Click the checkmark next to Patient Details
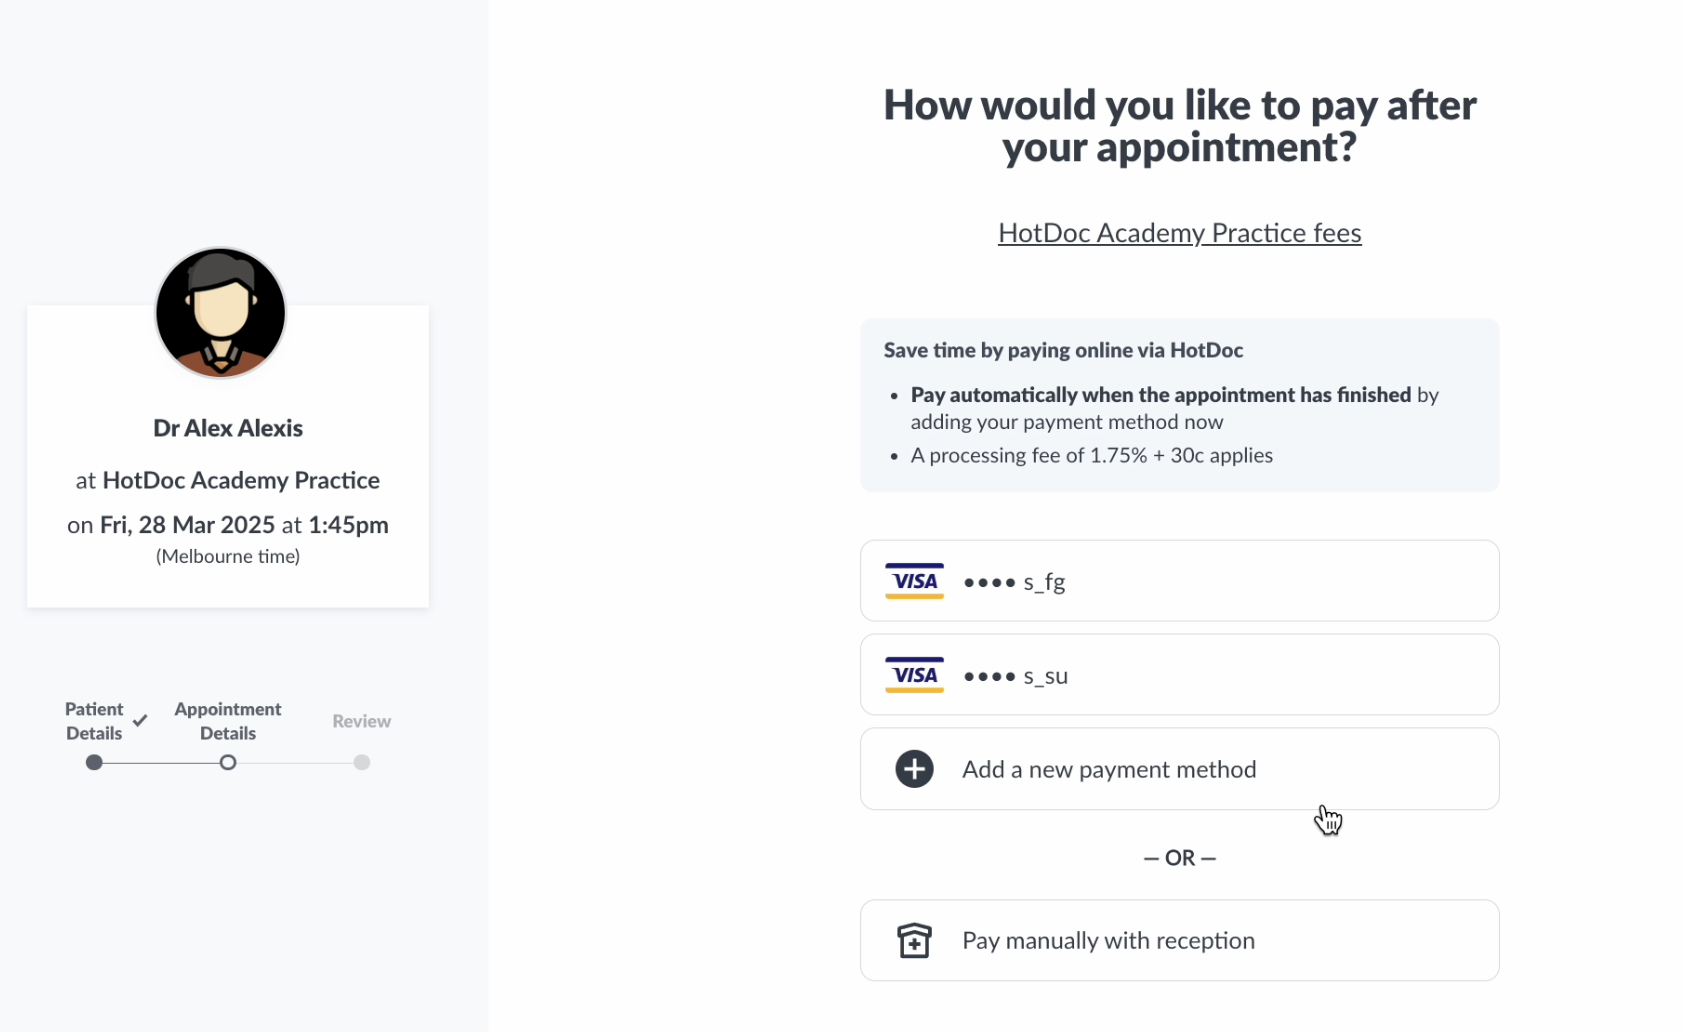 pos(140,720)
